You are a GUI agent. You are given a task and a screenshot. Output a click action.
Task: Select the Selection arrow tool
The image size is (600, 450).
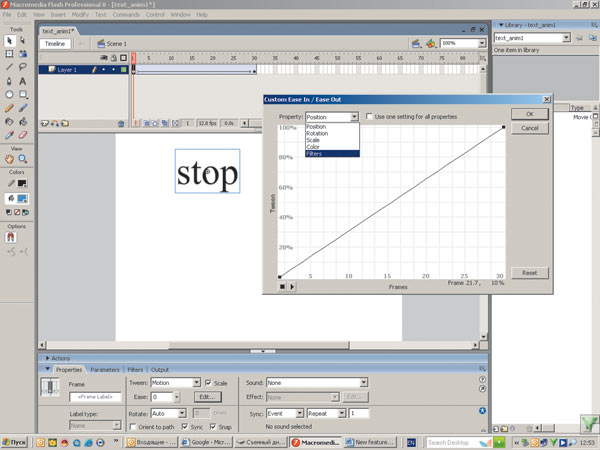coord(10,41)
